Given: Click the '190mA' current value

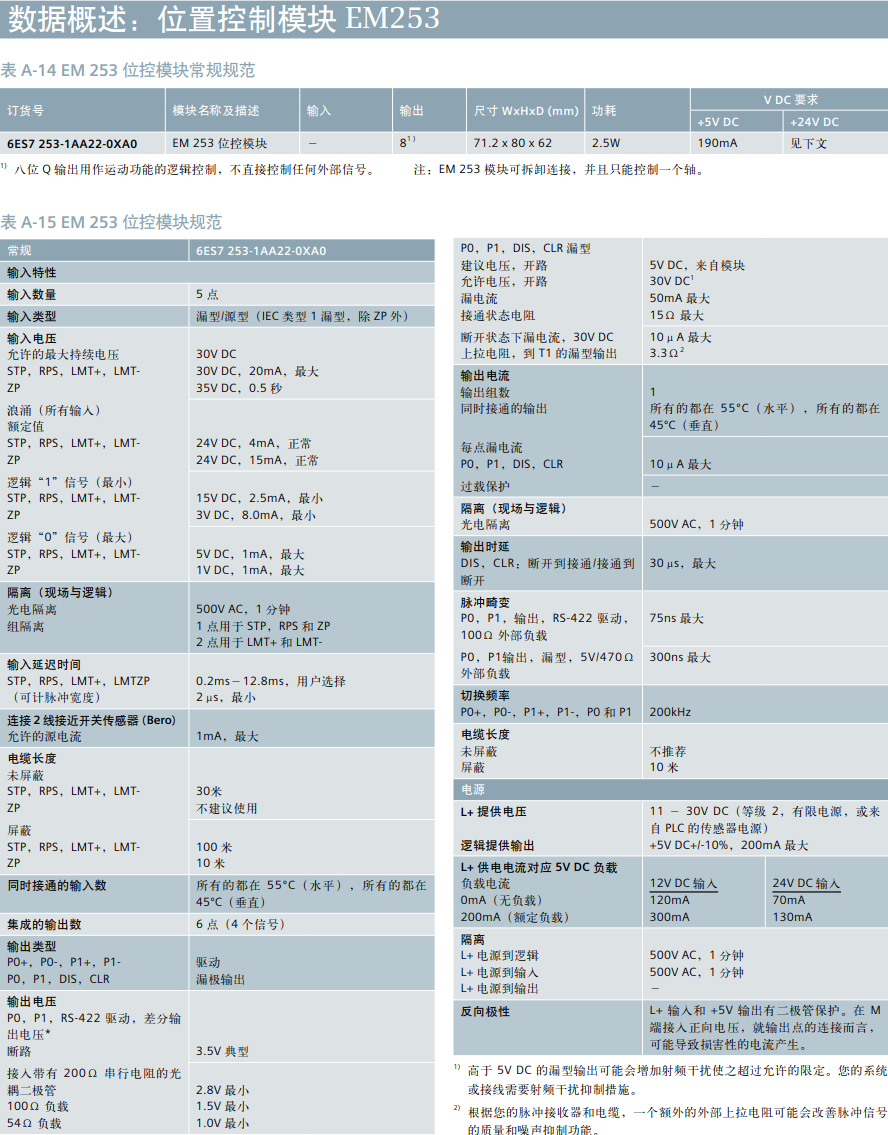Looking at the screenshot, I should coord(717,143).
